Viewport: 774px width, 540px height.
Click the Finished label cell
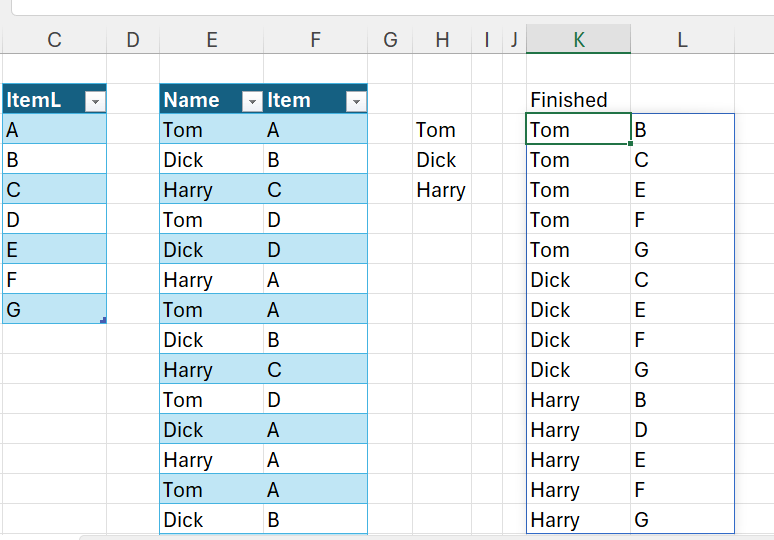click(569, 100)
